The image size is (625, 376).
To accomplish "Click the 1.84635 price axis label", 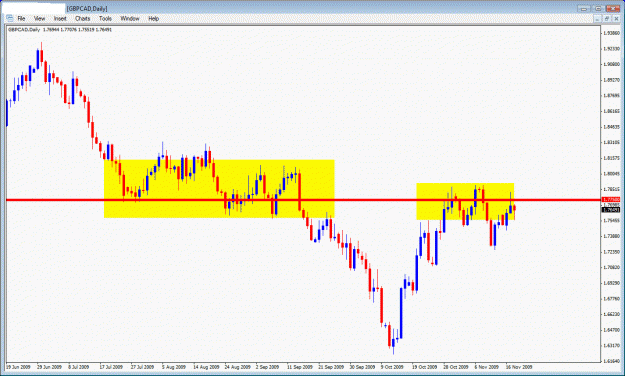I will point(612,127).
